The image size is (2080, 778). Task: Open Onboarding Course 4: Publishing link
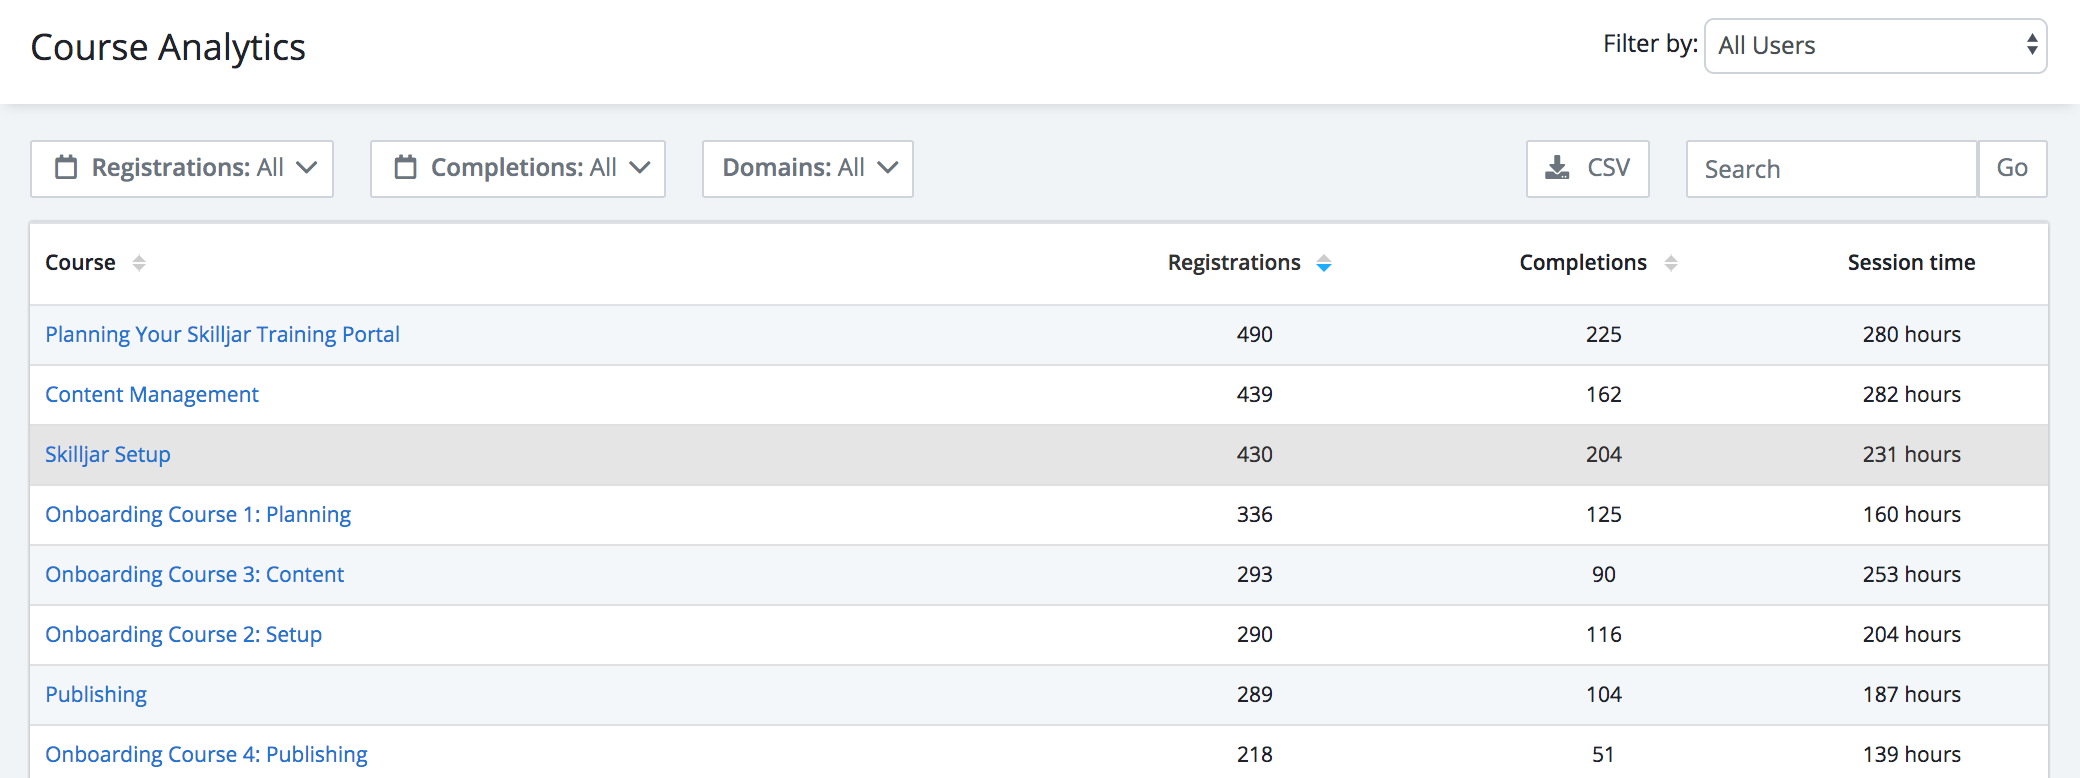pos(207,754)
